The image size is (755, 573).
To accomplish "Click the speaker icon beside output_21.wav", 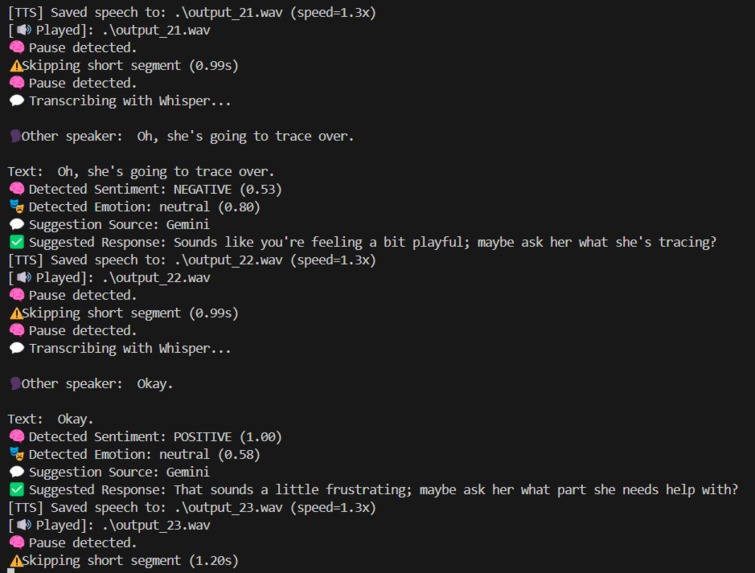I will 24,30.
